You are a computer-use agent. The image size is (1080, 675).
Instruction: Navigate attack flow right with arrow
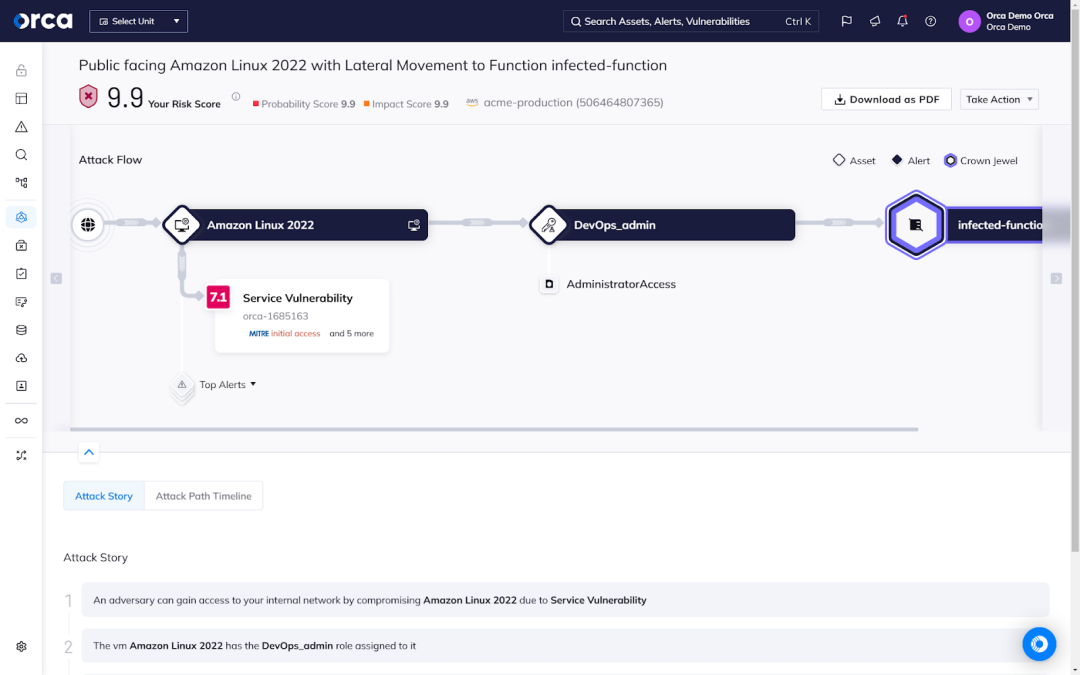pos(1056,278)
